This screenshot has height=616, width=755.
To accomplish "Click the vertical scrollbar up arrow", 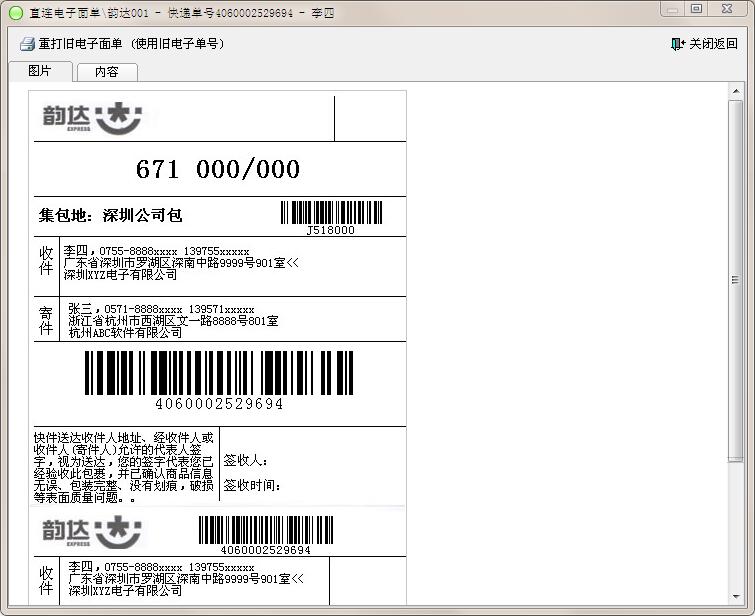I will 738,91.
